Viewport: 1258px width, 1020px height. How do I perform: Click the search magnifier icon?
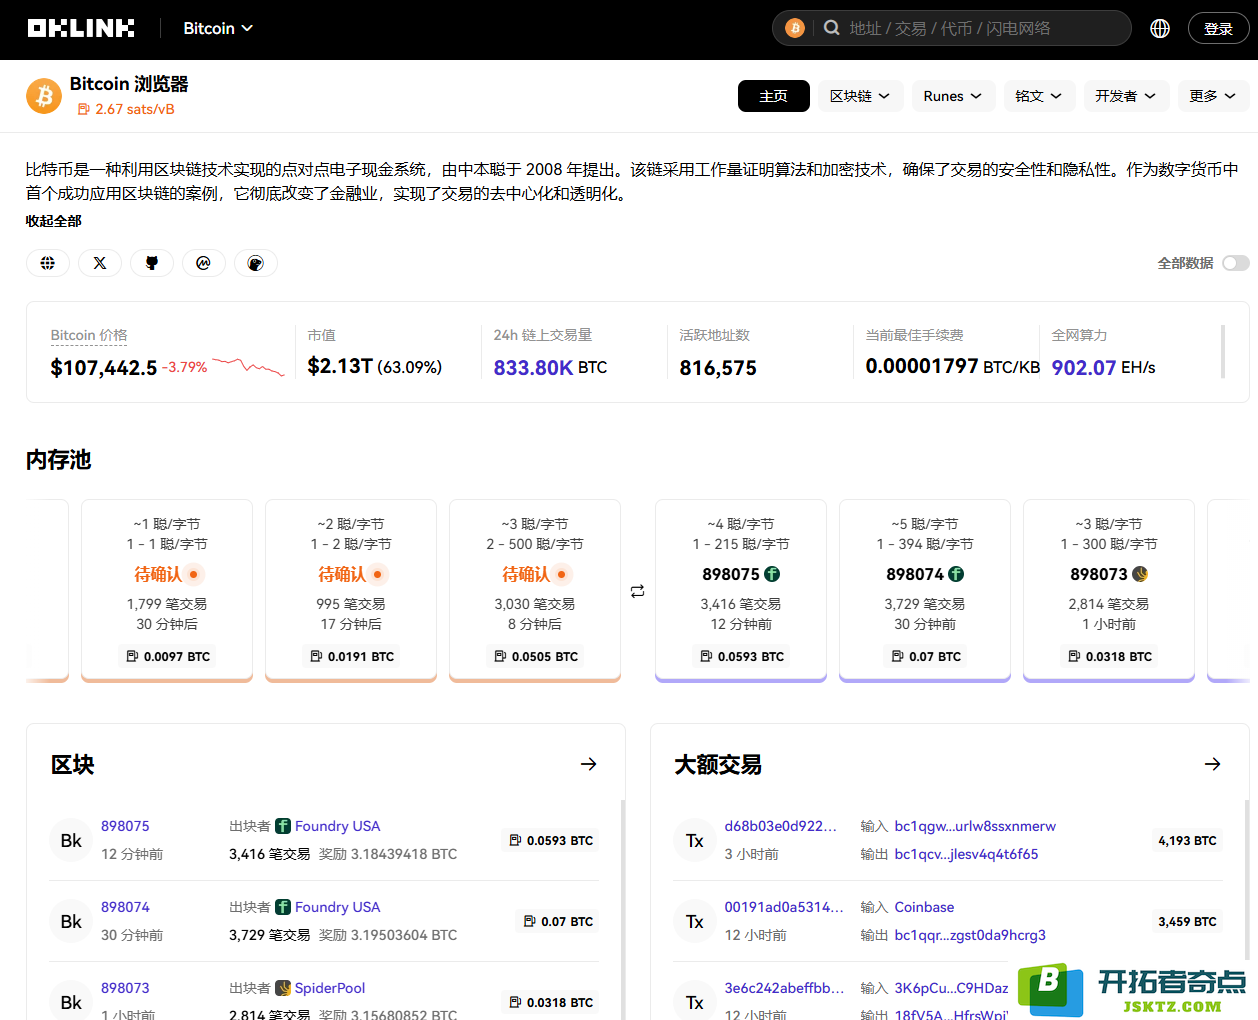click(831, 28)
